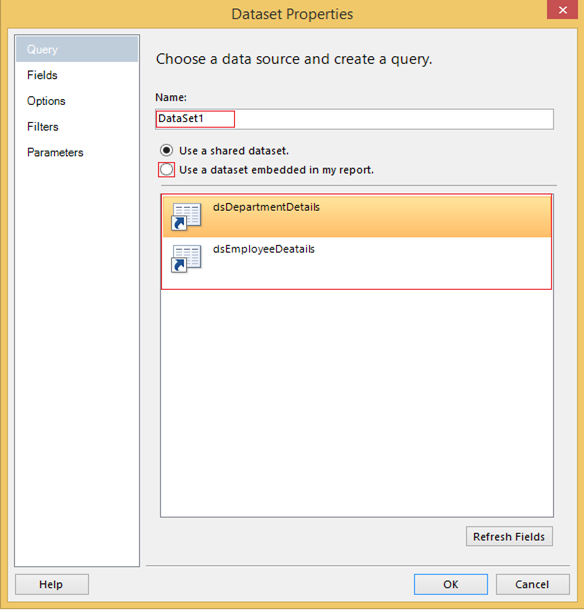The image size is (584, 612).
Task: Click the empty area of the dataset list
Action: point(356,402)
